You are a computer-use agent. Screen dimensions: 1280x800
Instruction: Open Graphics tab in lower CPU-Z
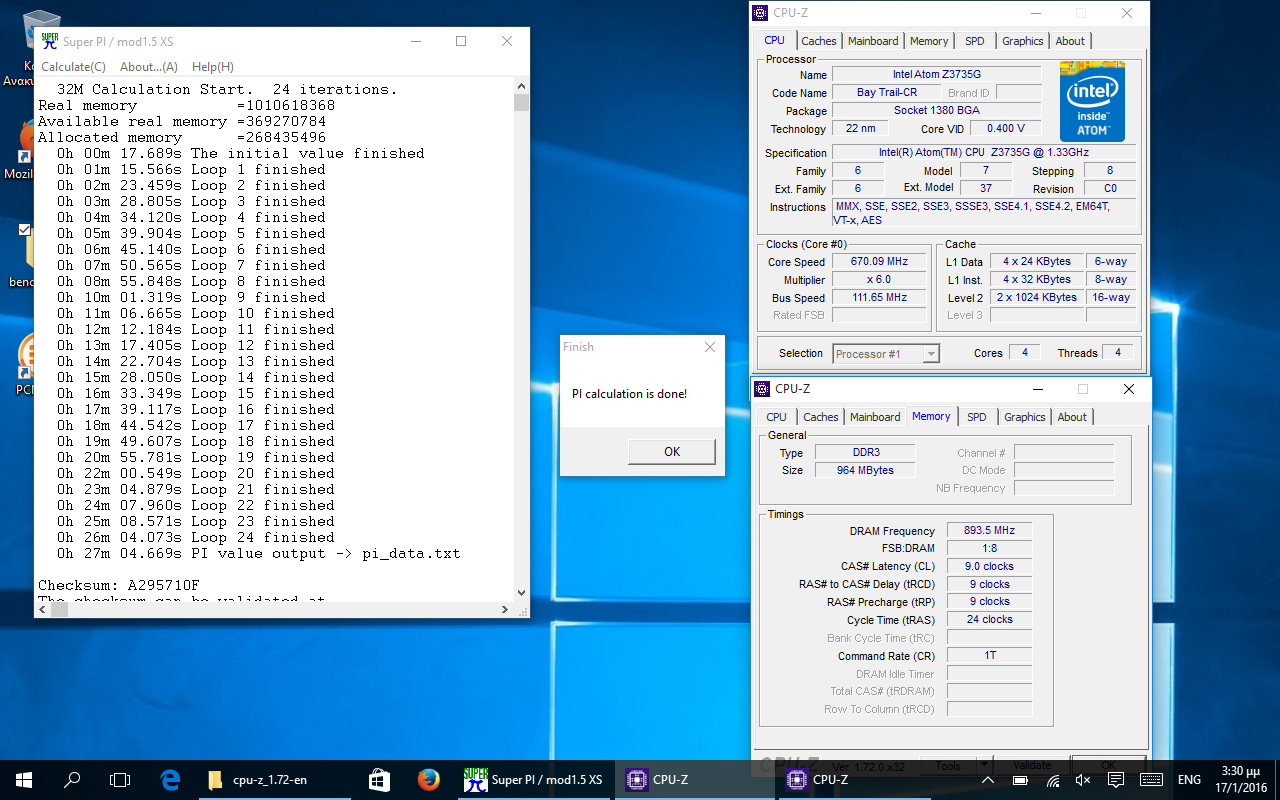click(x=1025, y=417)
